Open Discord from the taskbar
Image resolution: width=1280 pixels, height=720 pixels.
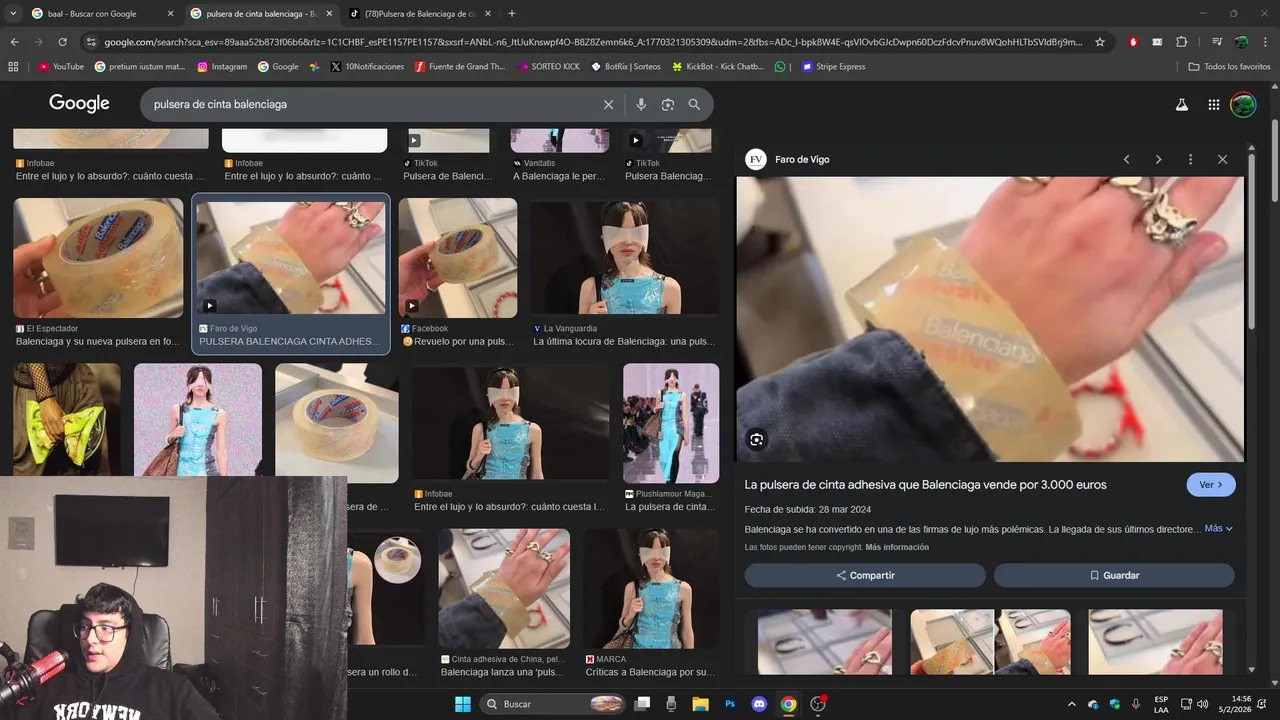(x=759, y=704)
